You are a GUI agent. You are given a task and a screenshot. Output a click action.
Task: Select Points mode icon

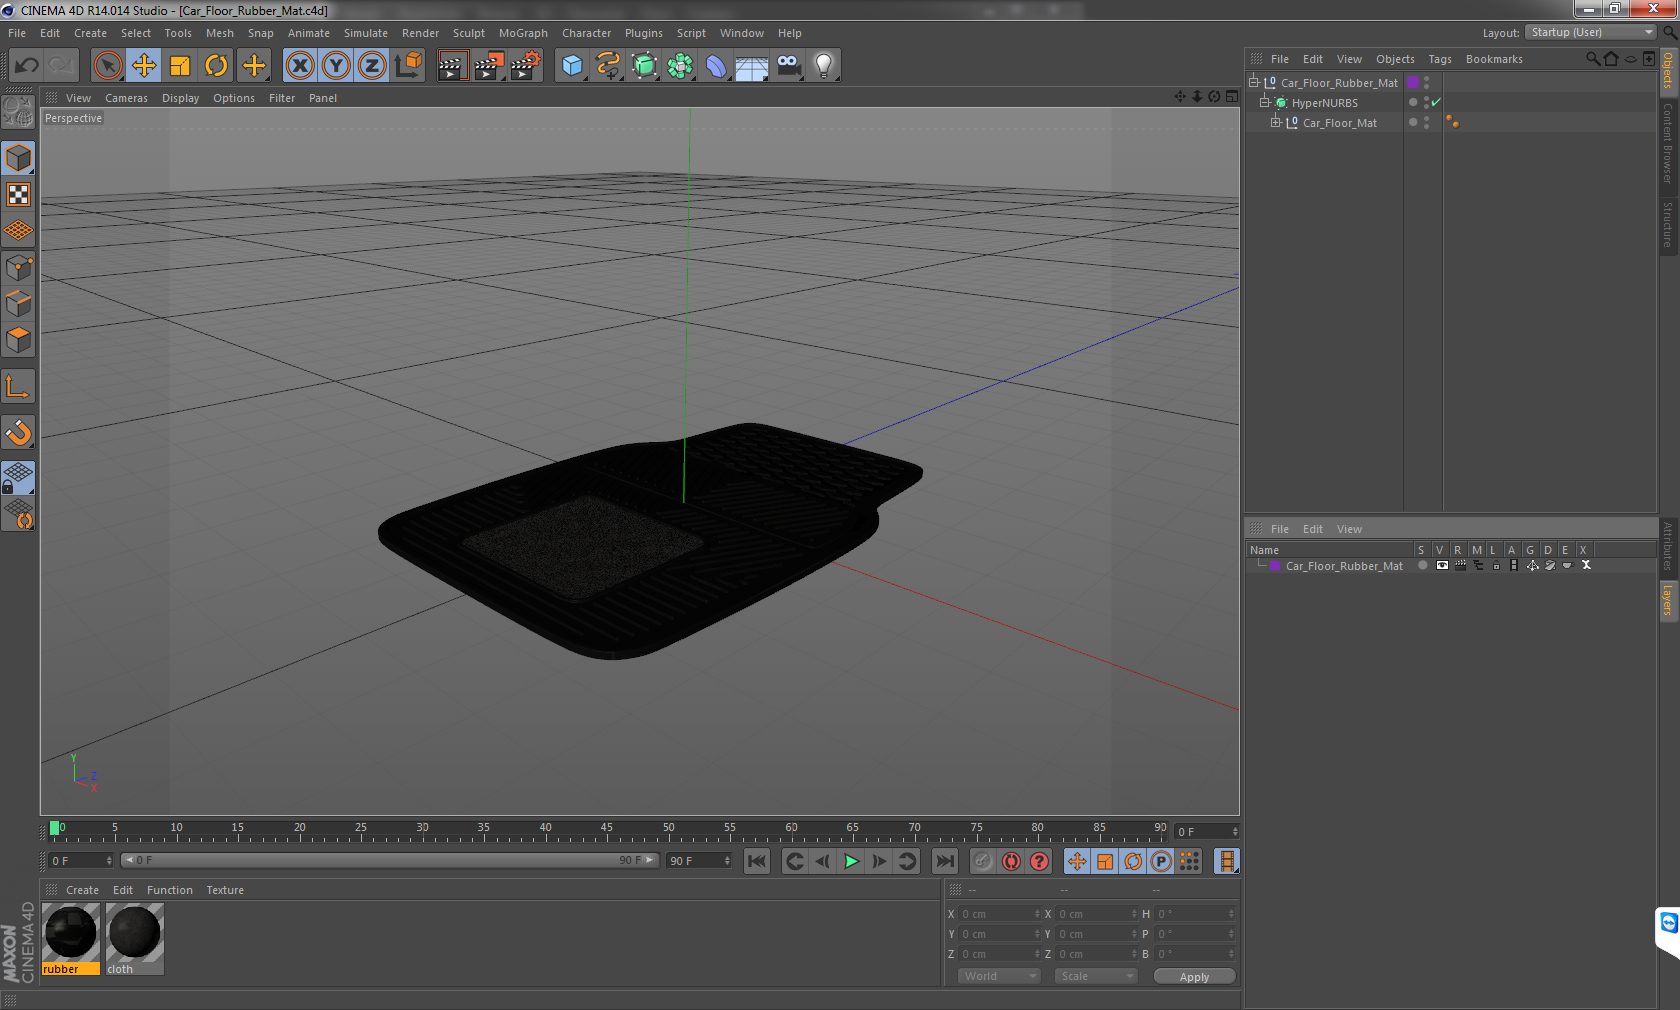pyautogui.click(x=19, y=268)
